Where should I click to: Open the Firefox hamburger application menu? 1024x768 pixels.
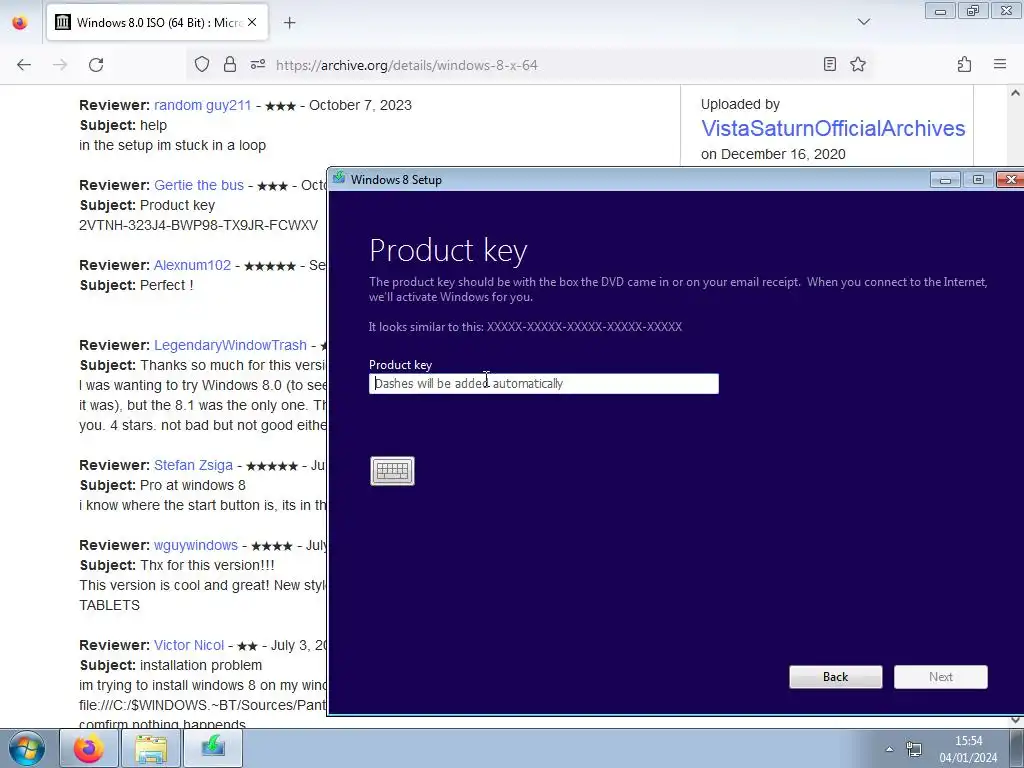pos(1000,64)
